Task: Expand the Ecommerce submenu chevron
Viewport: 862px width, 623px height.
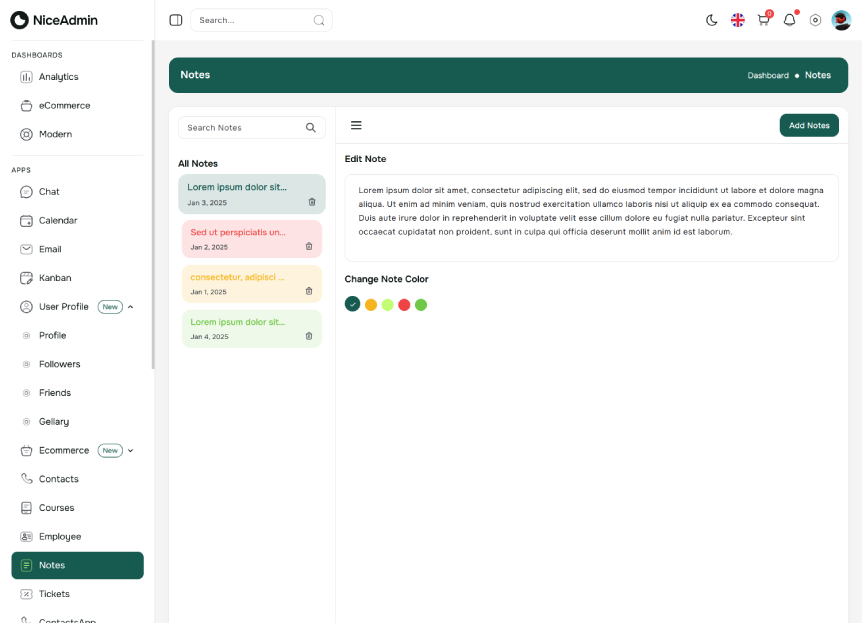Action: click(131, 450)
